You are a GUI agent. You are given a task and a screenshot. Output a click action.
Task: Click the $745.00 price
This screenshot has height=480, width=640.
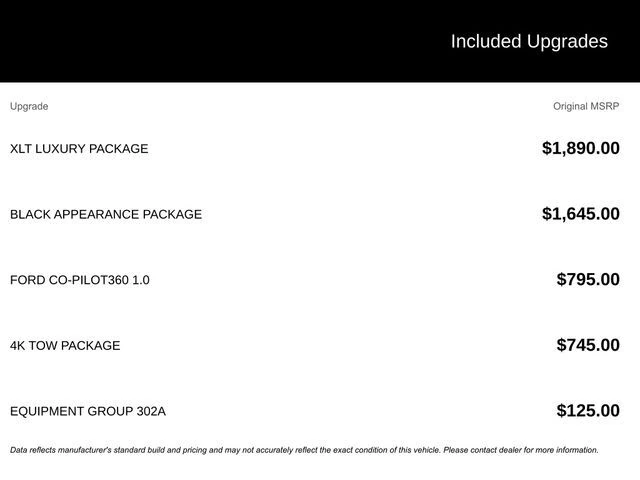point(588,346)
